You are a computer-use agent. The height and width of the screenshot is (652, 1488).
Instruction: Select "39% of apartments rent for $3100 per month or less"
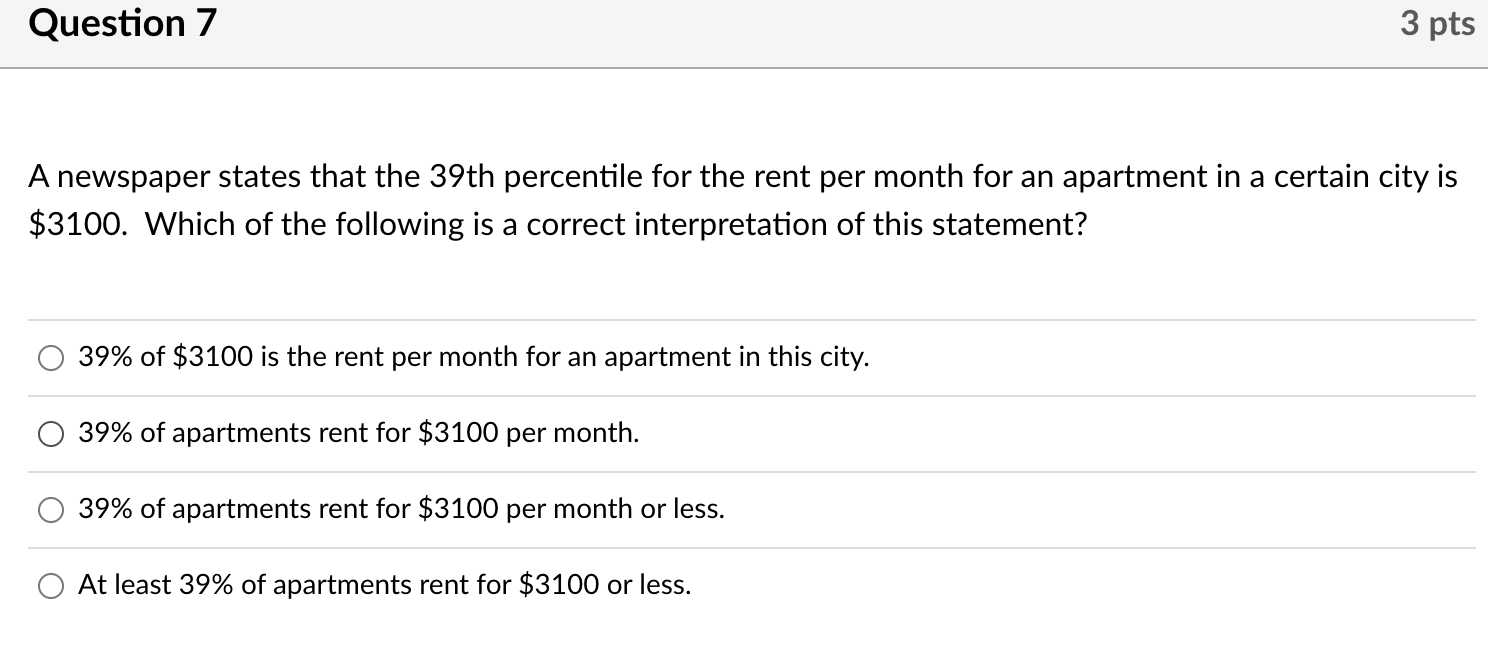(x=50, y=509)
